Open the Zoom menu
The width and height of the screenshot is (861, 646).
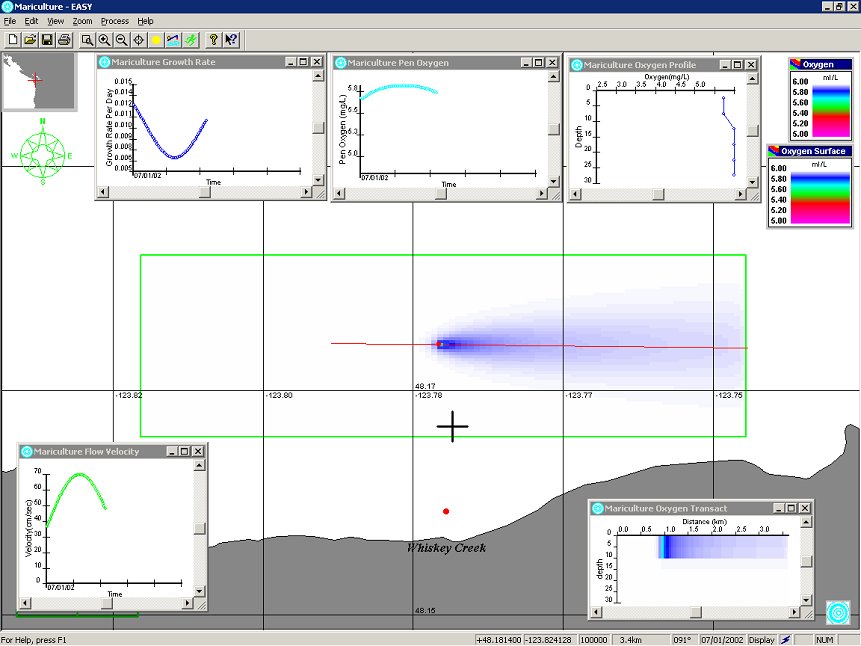coord(82,21)
